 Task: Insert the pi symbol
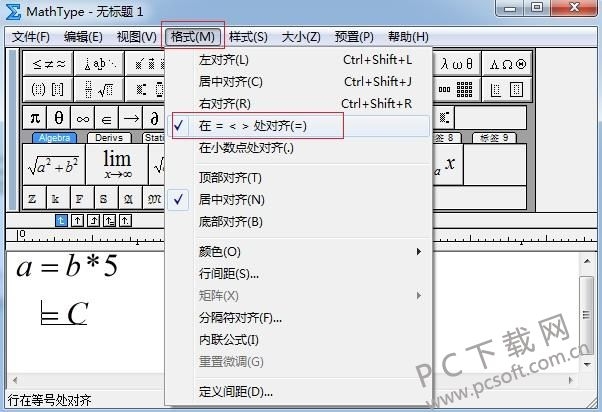35,118
